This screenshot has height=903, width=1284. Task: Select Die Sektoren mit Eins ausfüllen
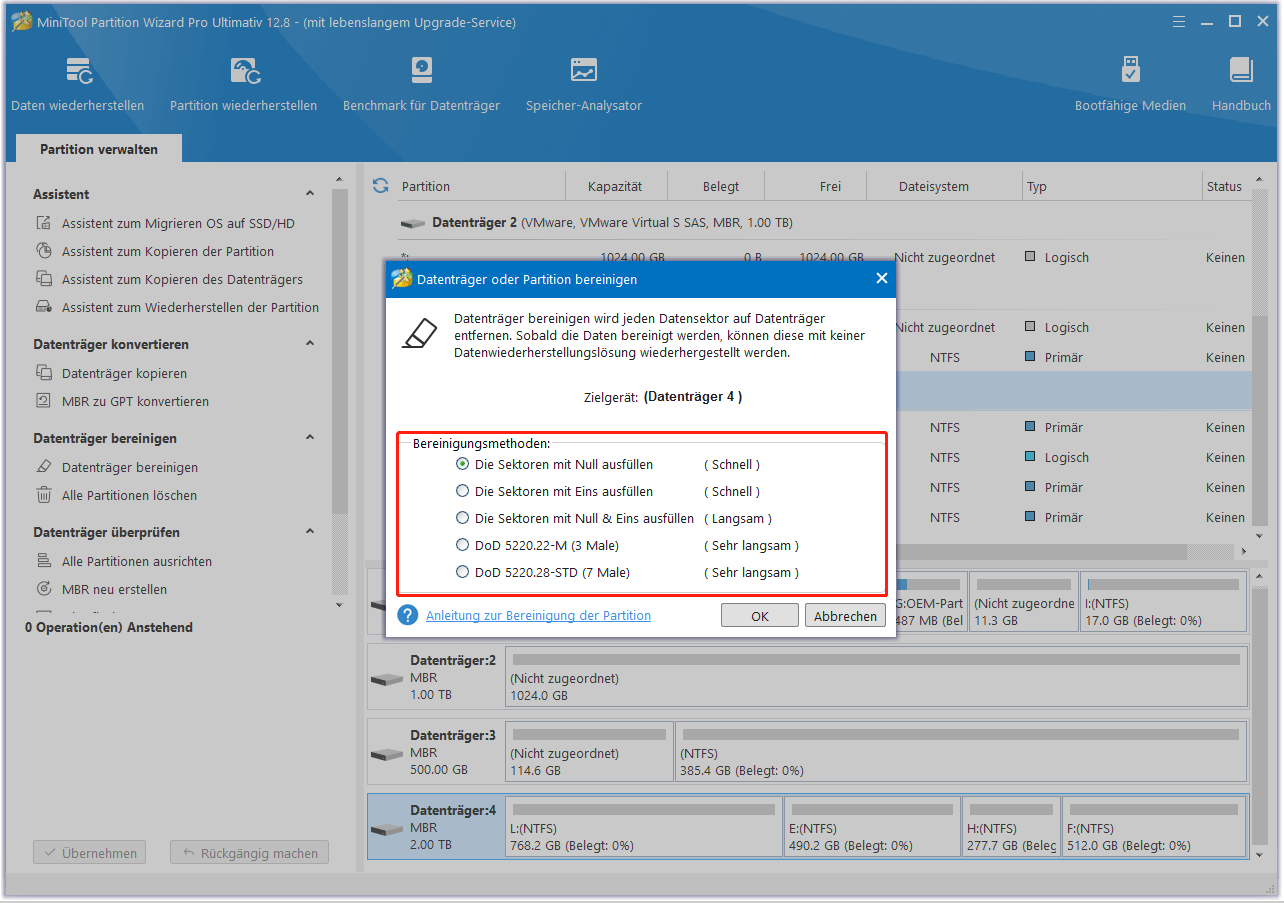pos(462,491)
